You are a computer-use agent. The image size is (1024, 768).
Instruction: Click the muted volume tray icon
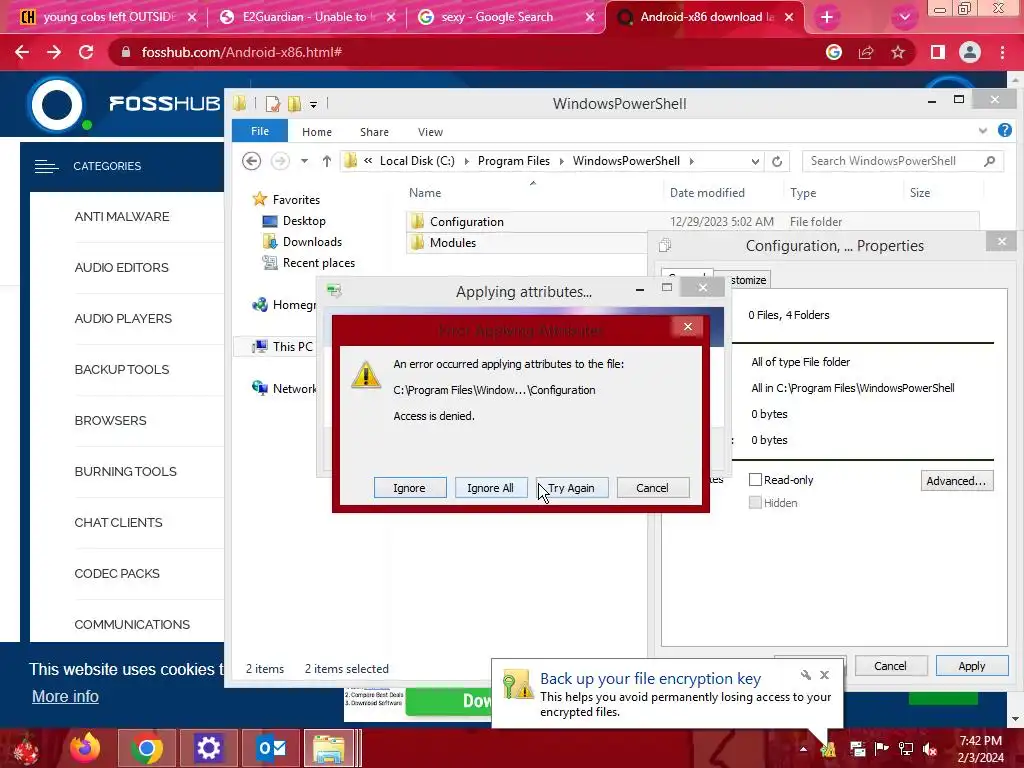point(929,749)
